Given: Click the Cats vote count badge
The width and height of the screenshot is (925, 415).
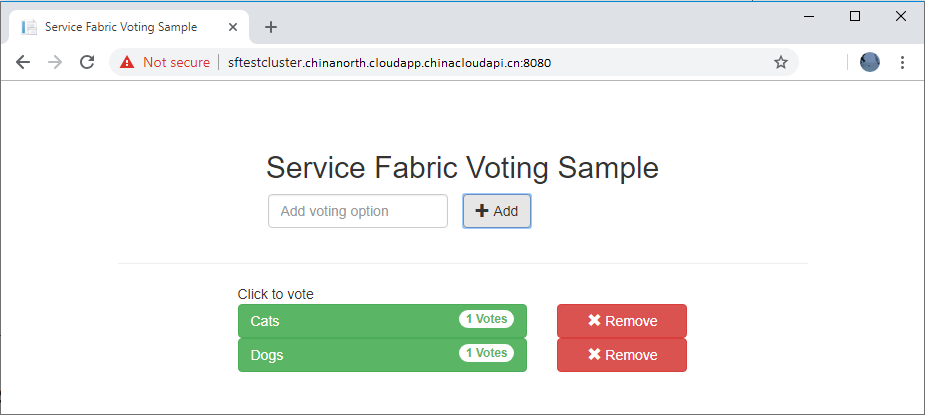Looking at the screenshot, I should point(486,319).
